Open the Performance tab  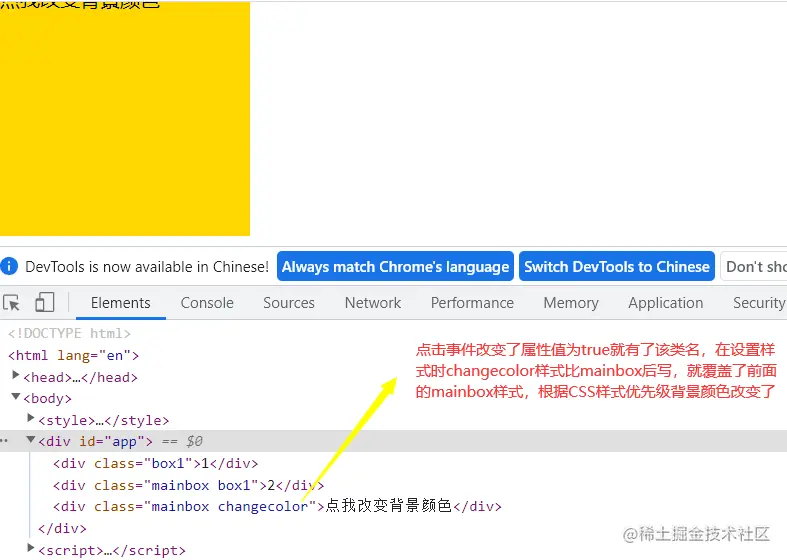472,303
